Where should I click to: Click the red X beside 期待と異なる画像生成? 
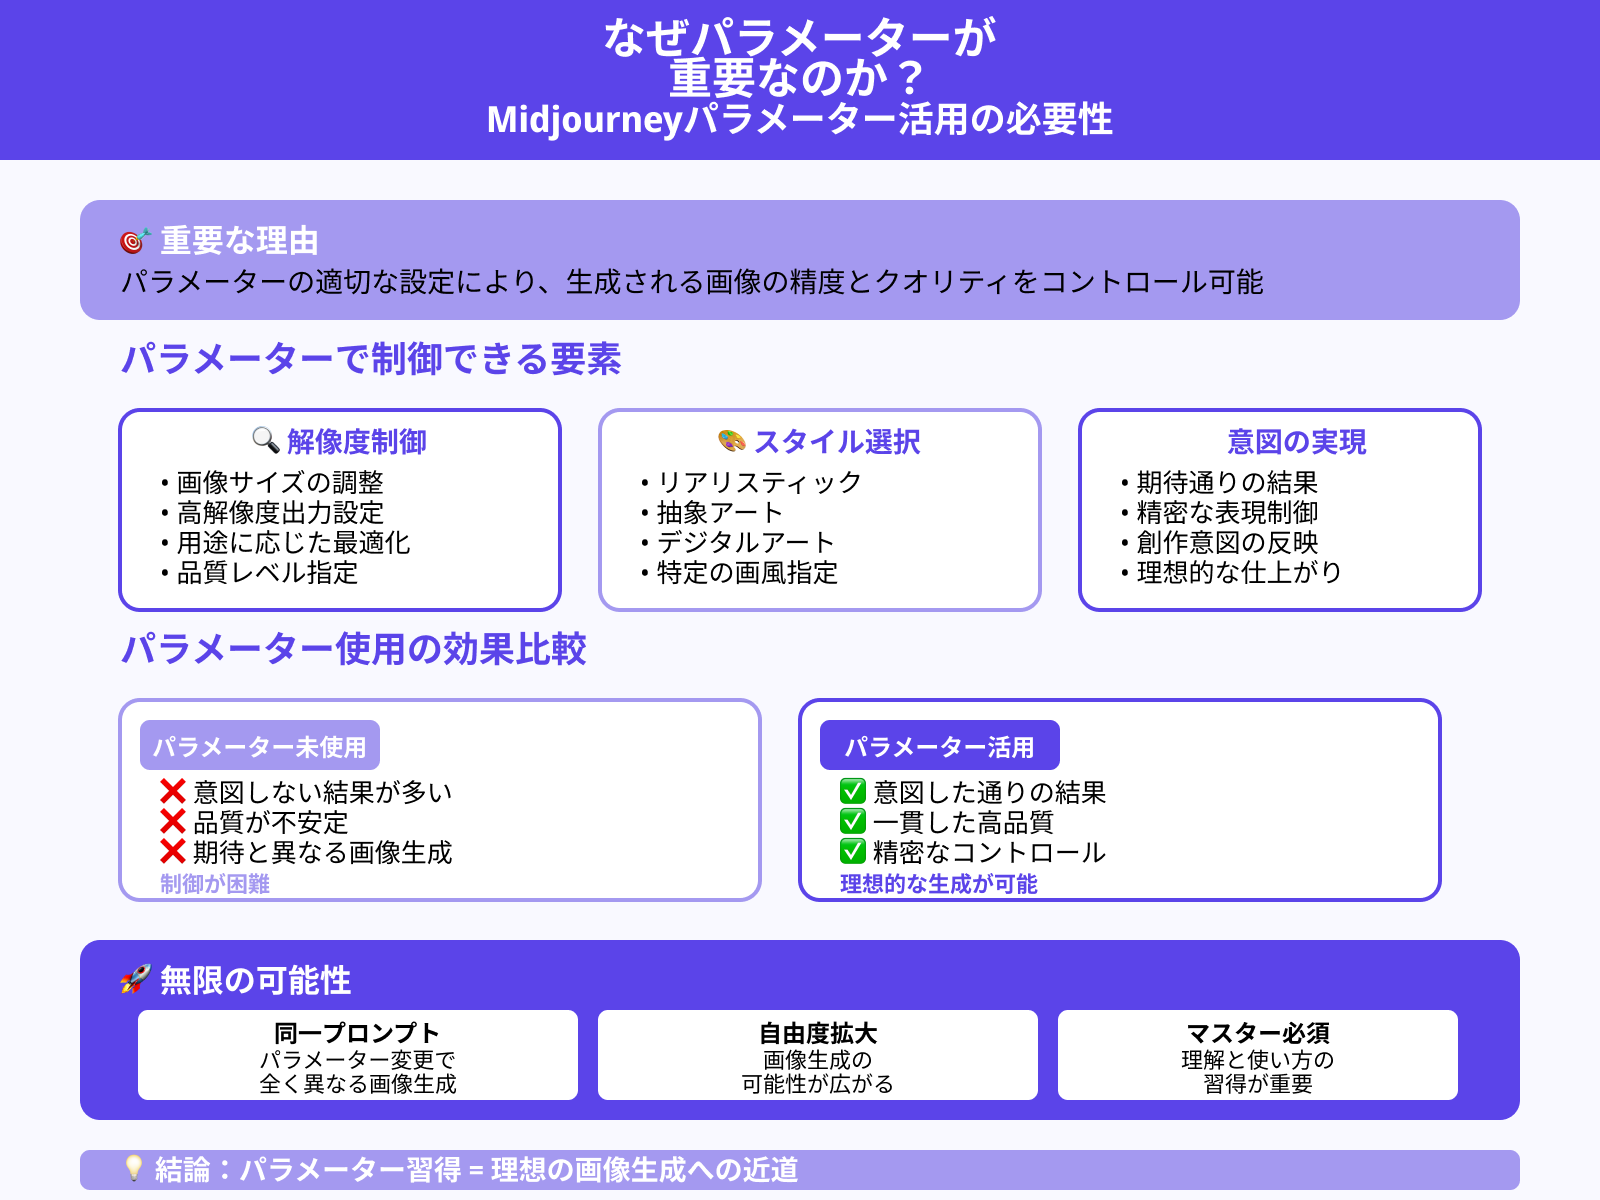[x=173, y=851]
